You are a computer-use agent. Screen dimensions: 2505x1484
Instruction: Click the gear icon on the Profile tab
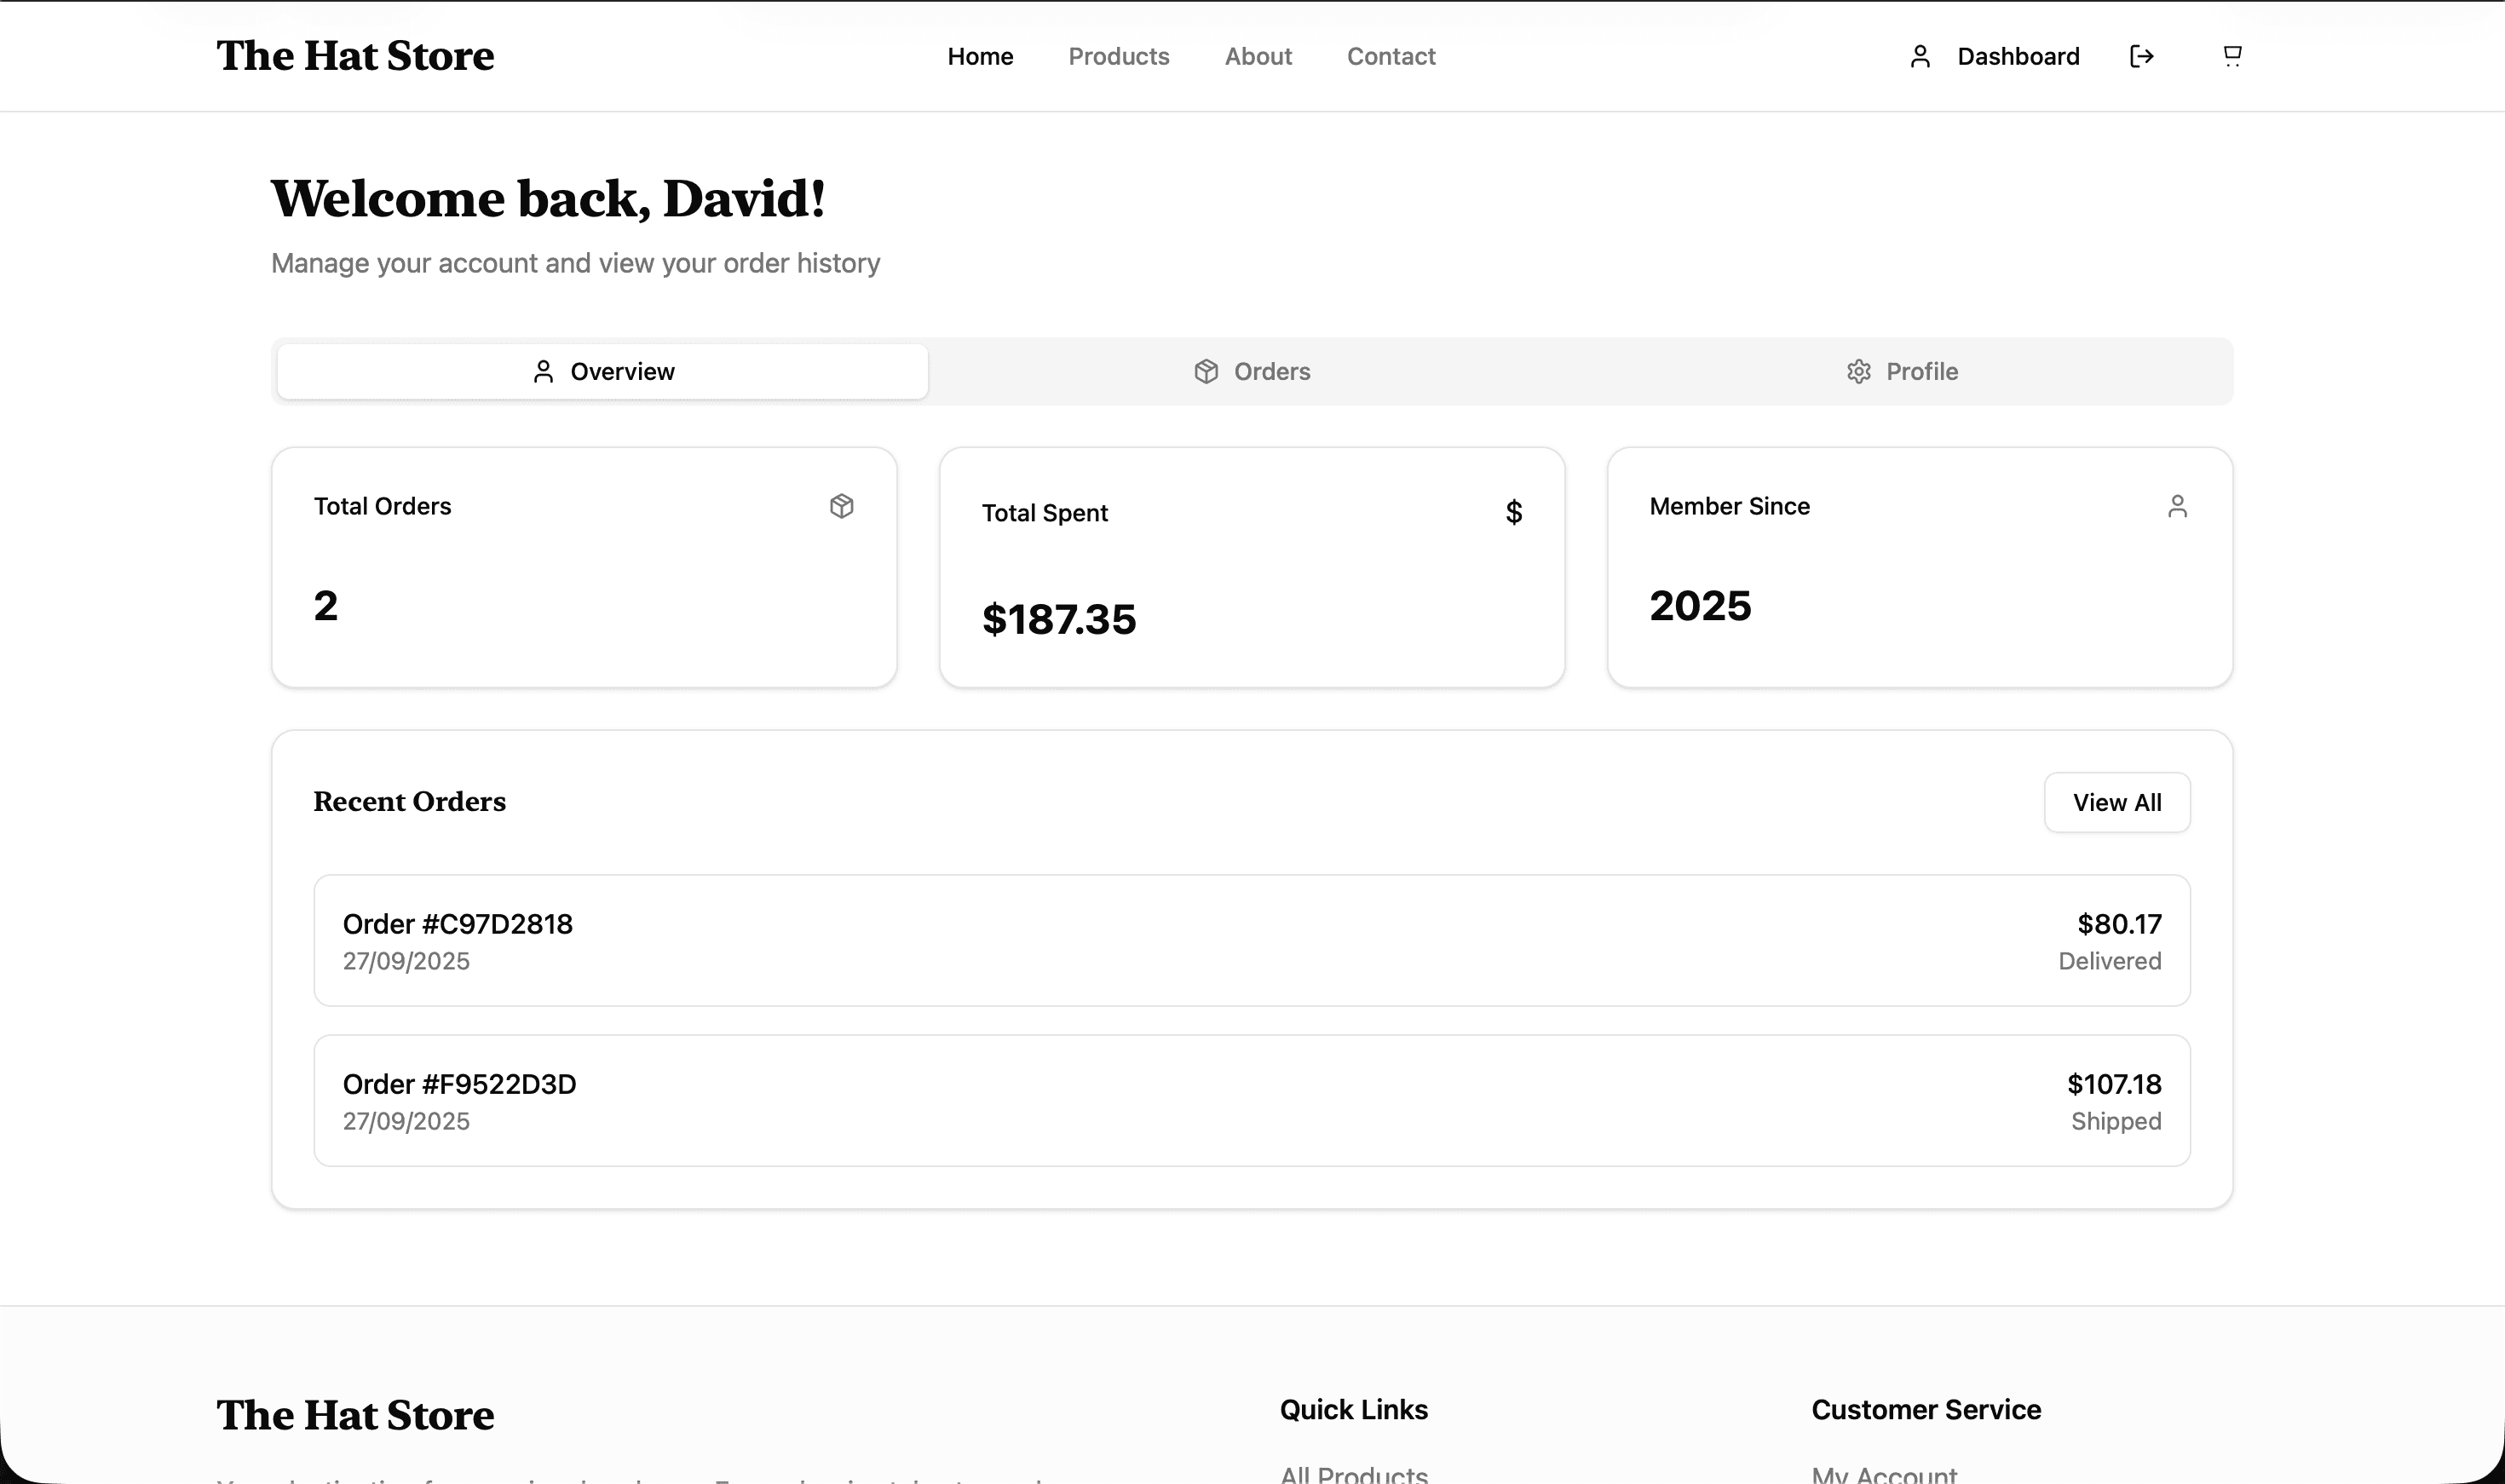tap(1858, 372)
